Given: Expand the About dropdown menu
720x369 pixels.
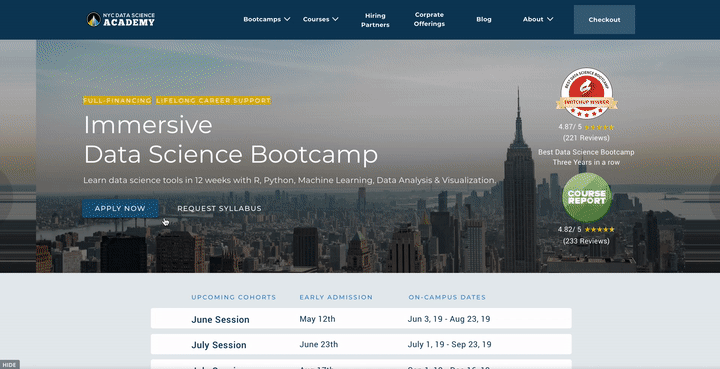Looking at the screenshot, I should [x=538, y=19].
